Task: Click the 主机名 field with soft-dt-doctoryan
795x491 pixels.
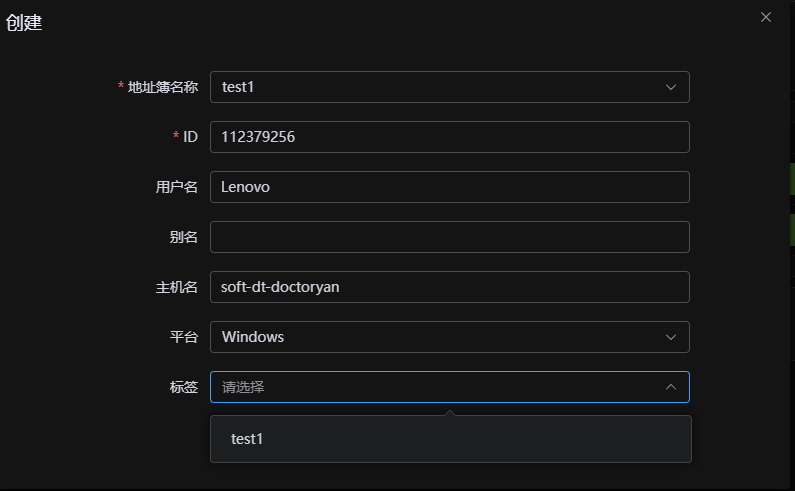Action: [450, 287]
